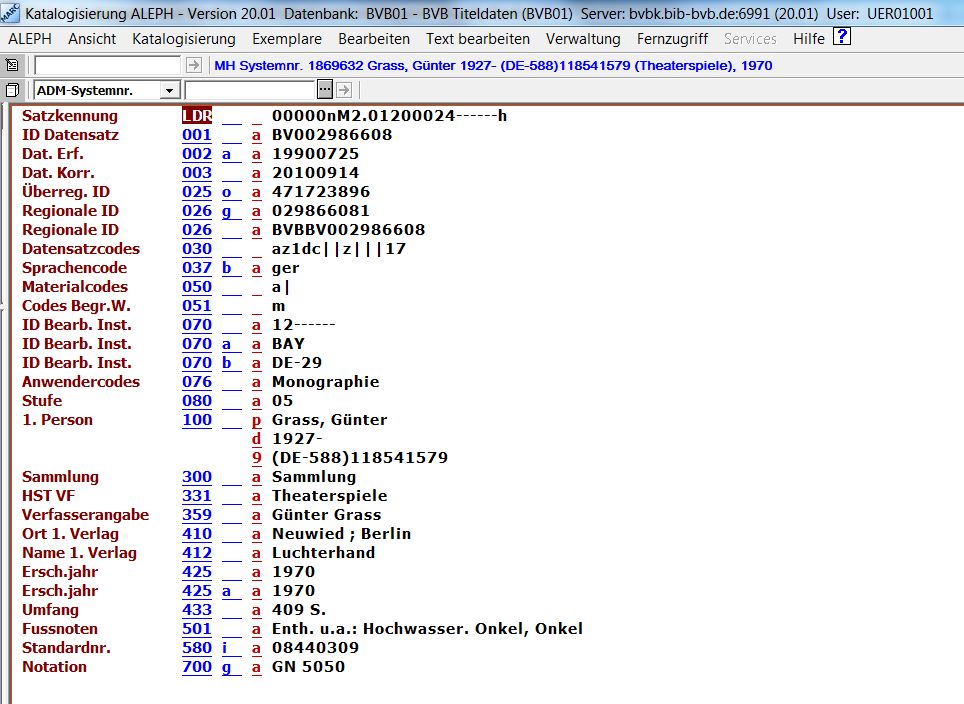Open the Text bearbeiten menu

tap(478, 39)
